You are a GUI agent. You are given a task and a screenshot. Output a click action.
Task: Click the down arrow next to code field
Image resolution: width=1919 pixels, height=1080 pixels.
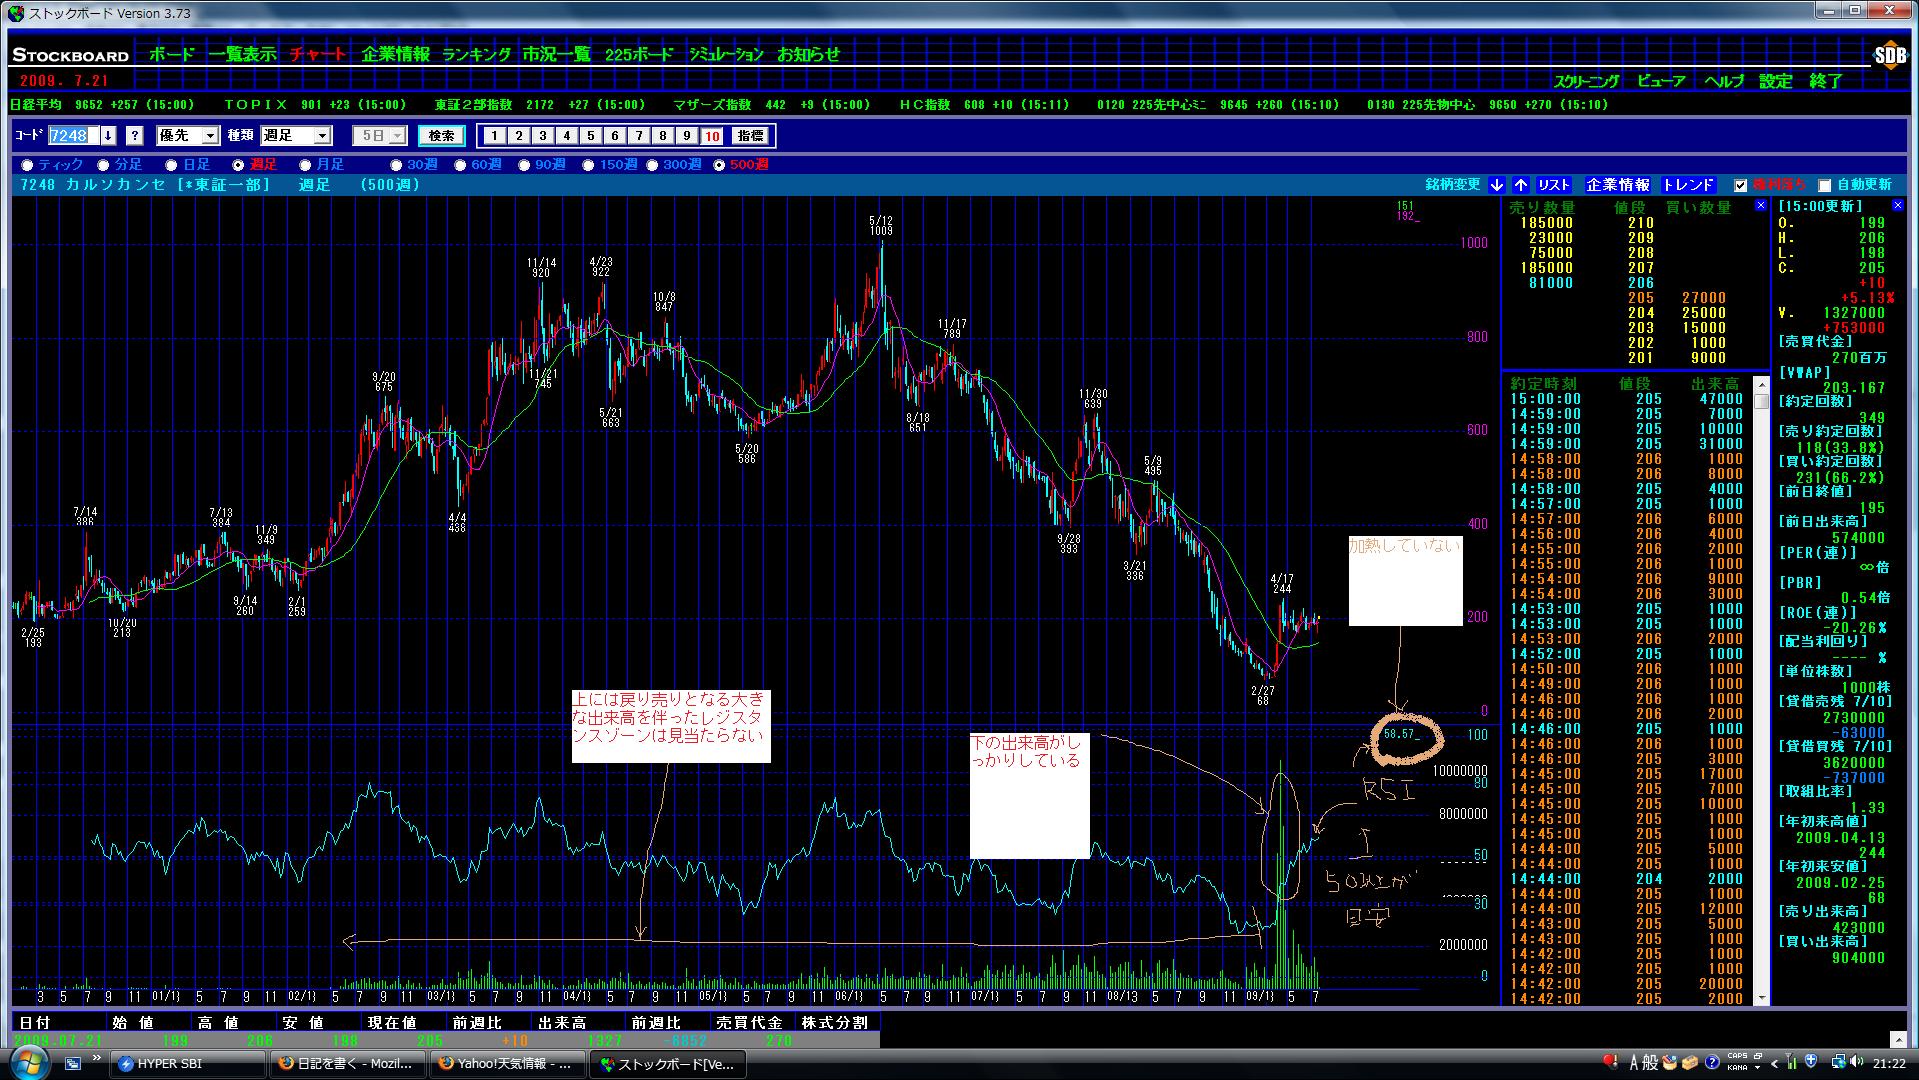108,136
